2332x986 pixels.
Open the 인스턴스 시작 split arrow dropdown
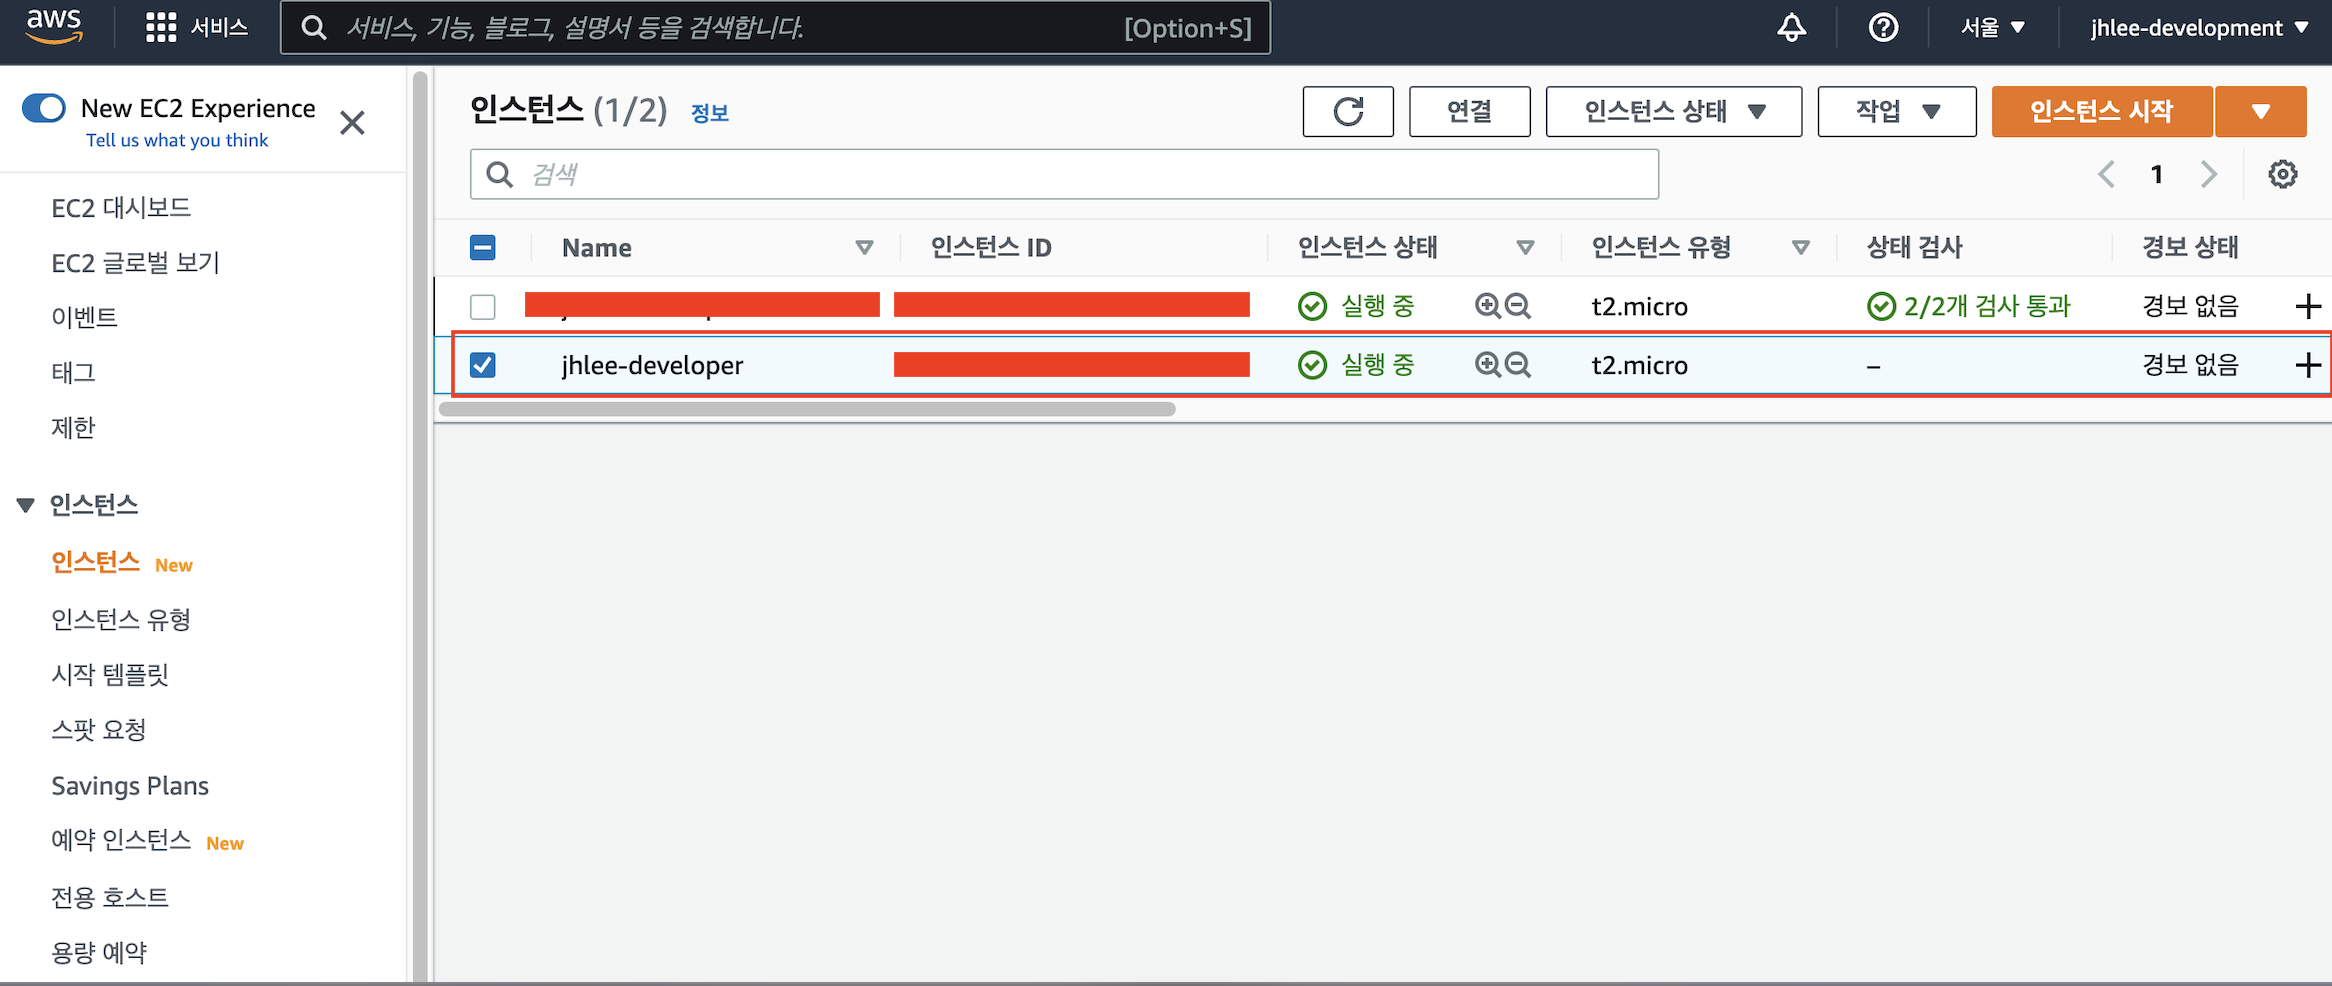pos(2261,111)
